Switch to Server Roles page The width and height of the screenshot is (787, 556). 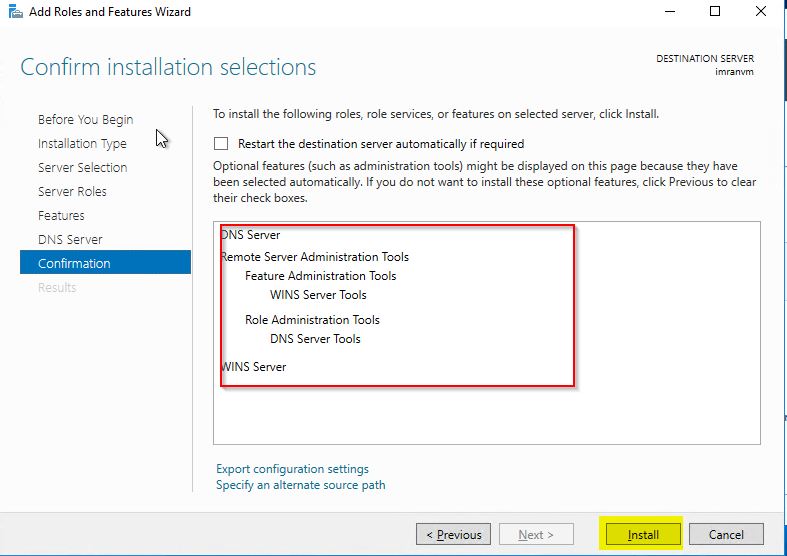(x=72, y=191)
